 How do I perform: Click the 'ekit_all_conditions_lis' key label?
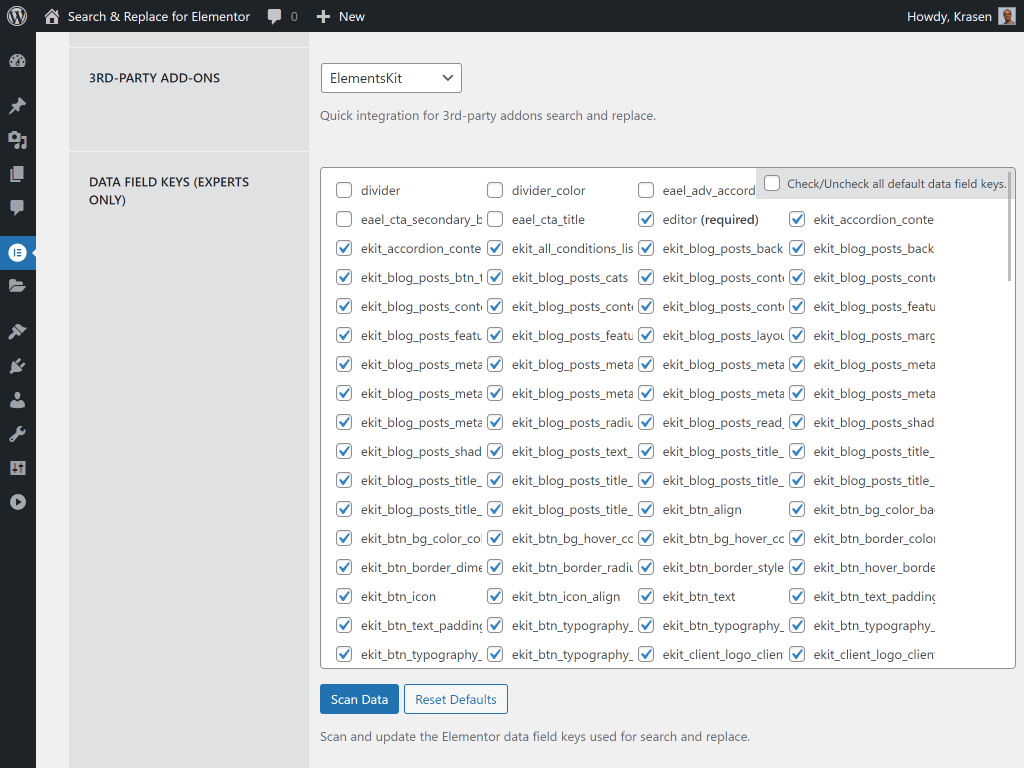572,248
